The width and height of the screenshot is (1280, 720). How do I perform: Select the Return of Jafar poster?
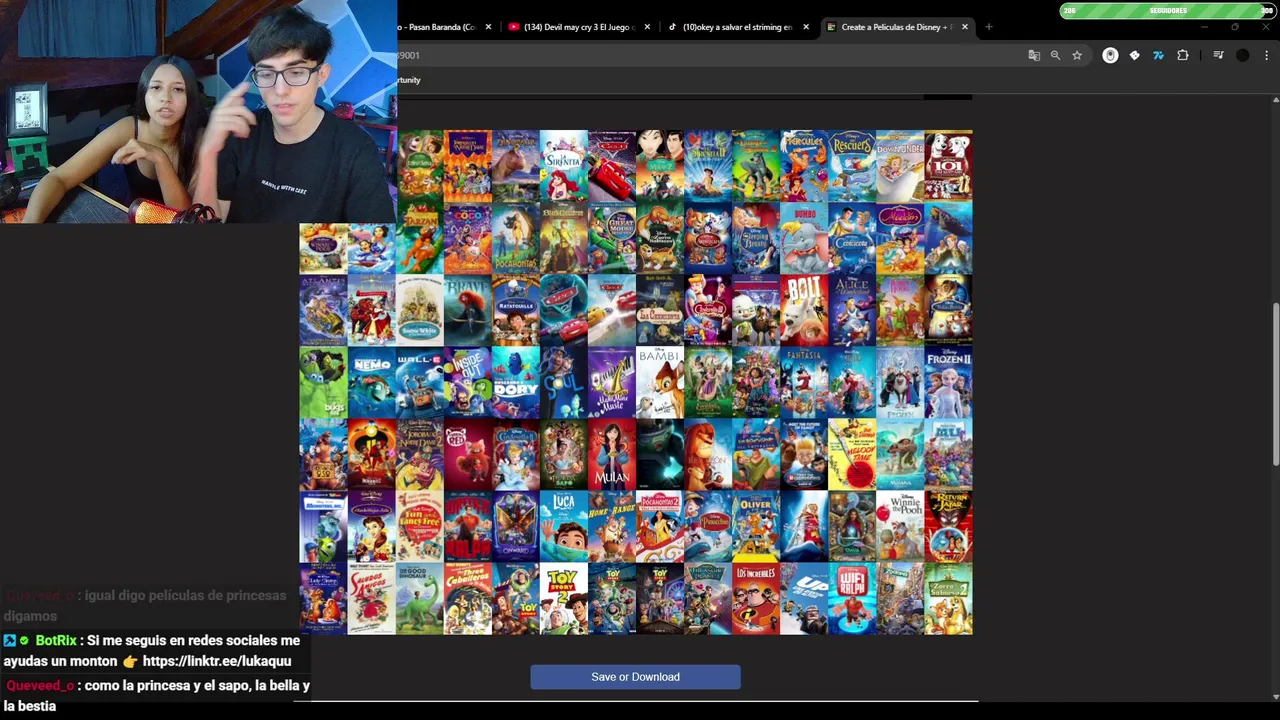coord(948,526)
